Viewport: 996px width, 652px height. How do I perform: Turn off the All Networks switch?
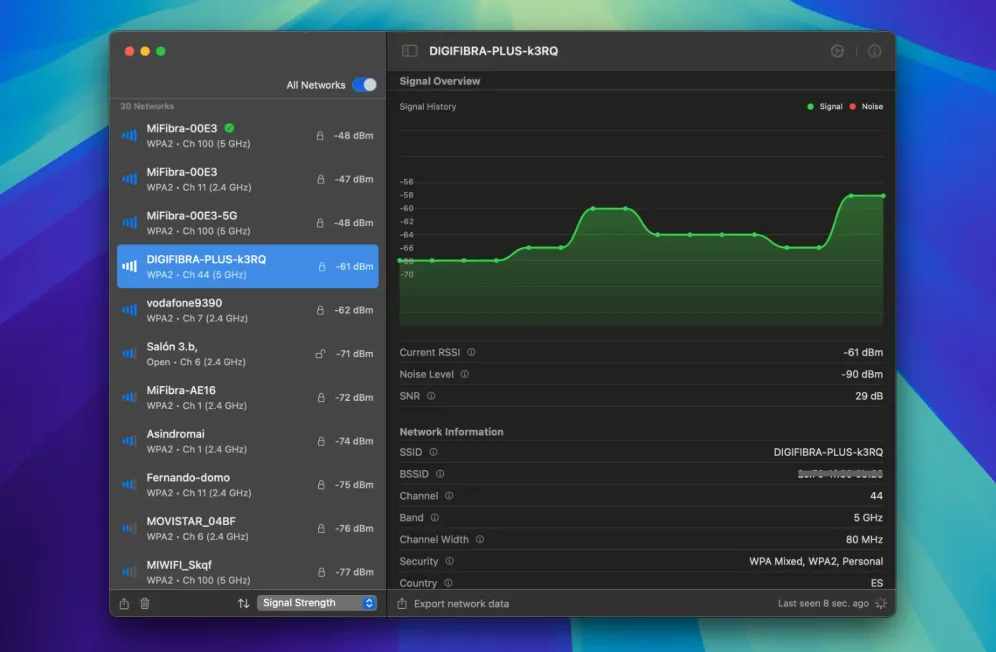tap(364, 85)
